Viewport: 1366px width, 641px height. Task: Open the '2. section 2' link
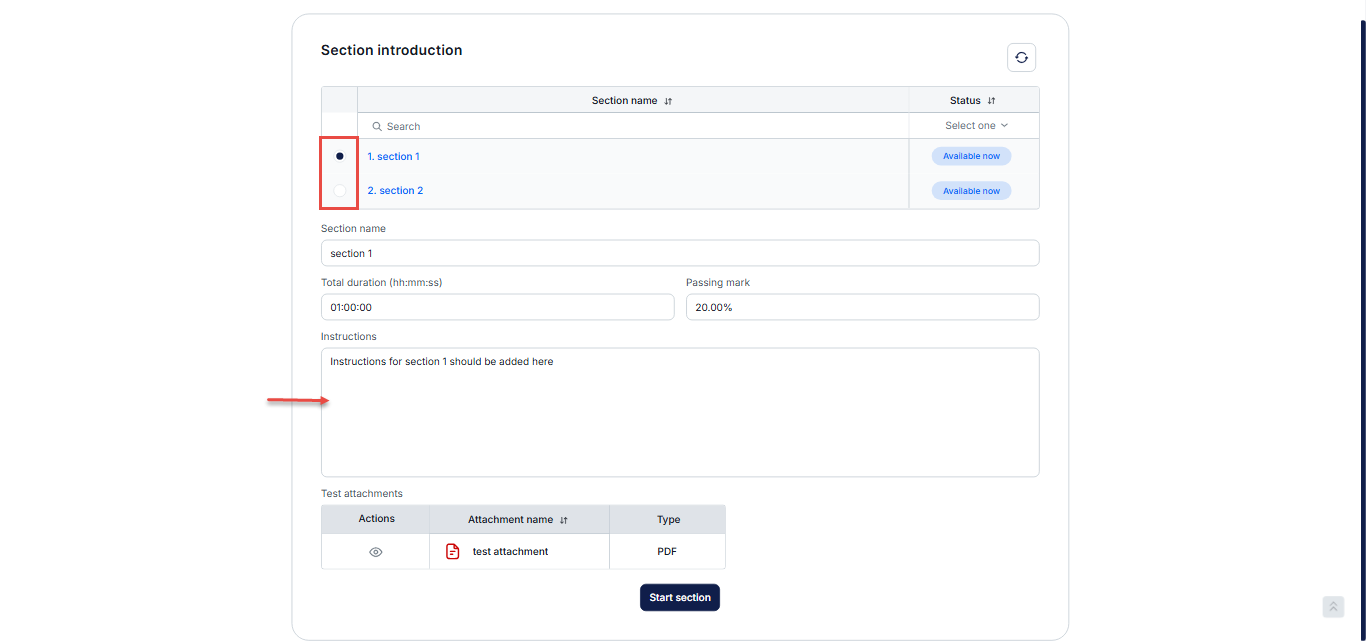[x=395, y=191]
